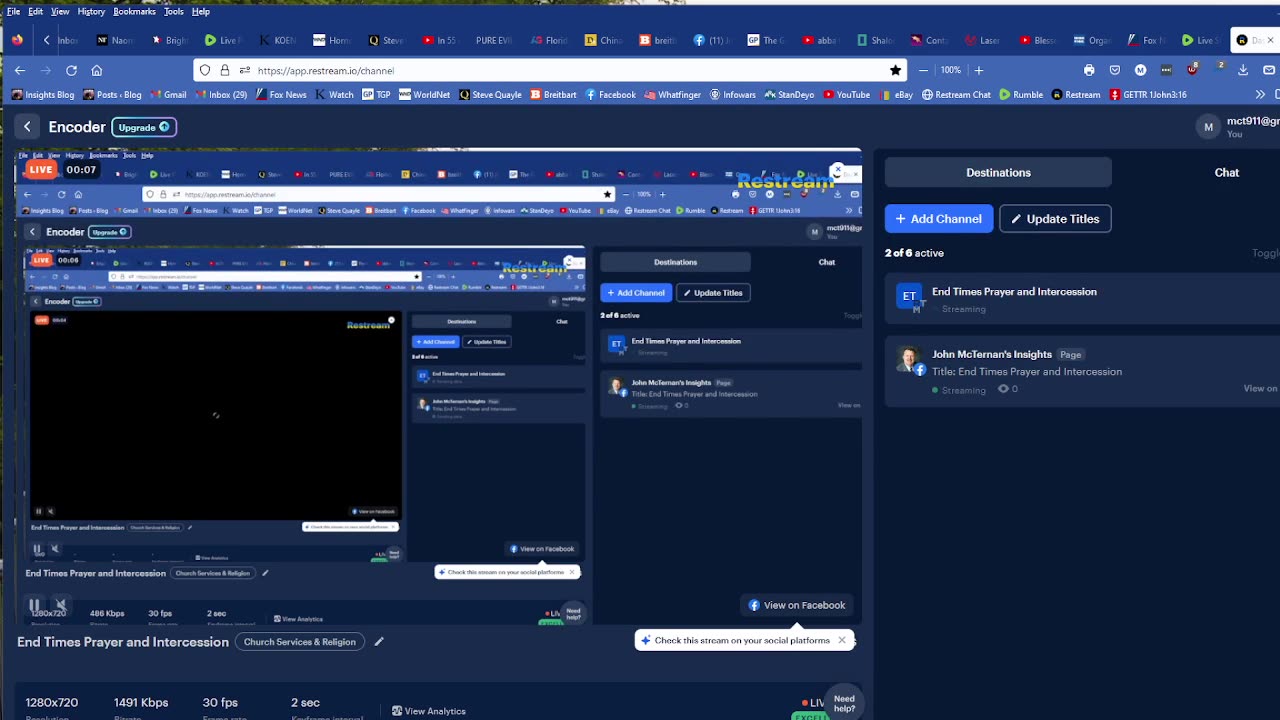Mute the outer stream preview player
Screen dimensions: 1280x720
coord(60,605)
